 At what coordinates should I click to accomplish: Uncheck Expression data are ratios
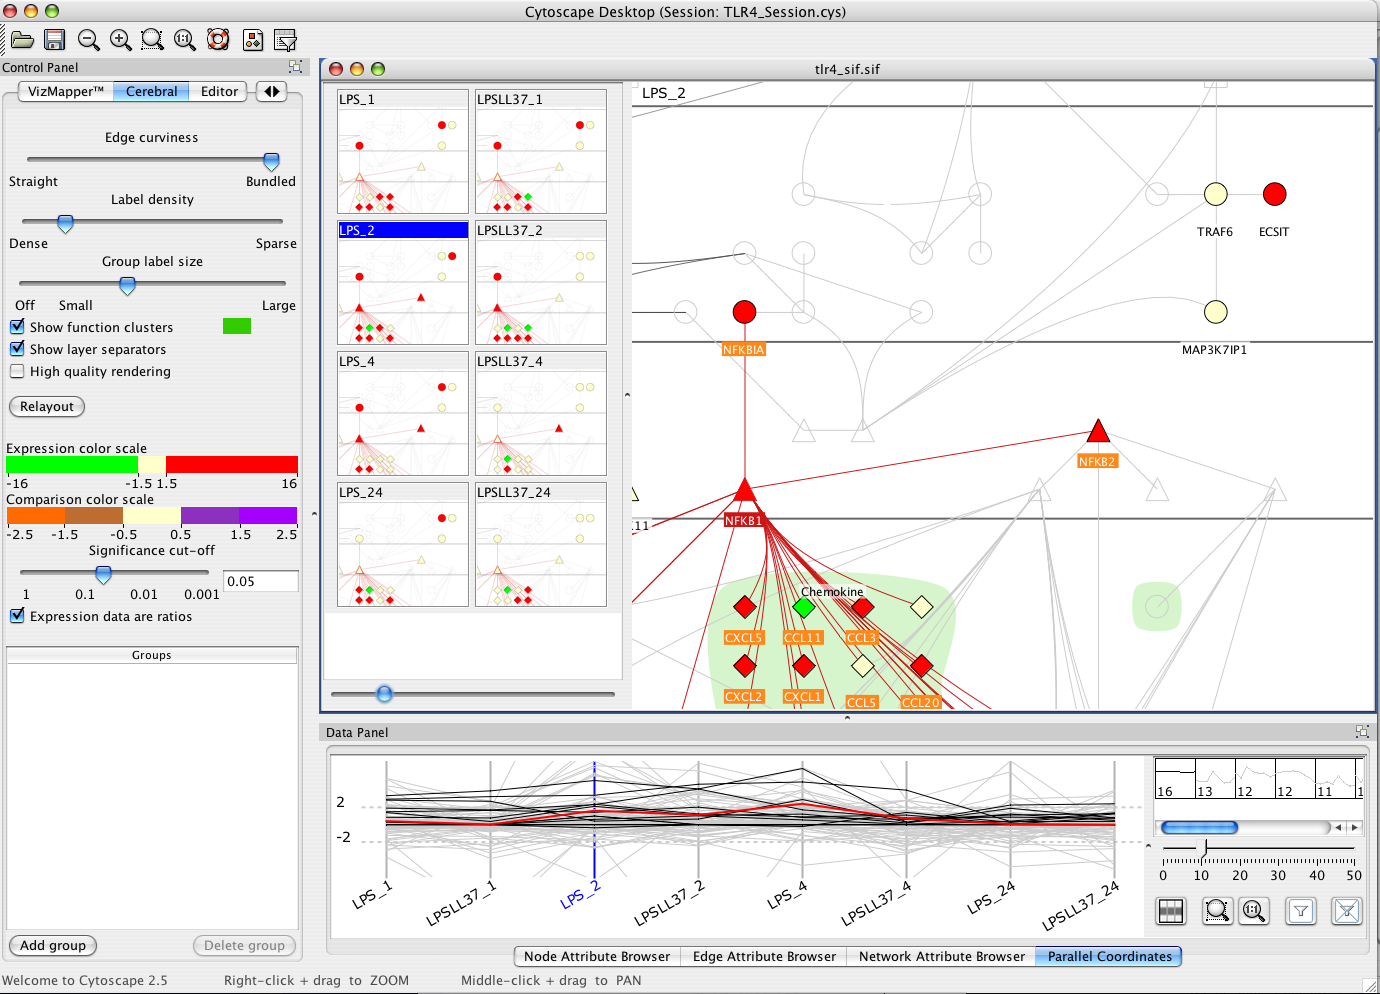click(x=17, y=616)
